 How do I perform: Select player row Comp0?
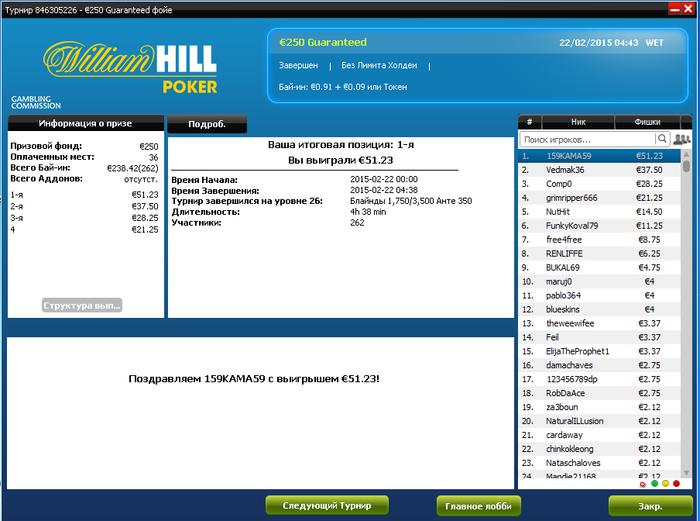(600, 183)
